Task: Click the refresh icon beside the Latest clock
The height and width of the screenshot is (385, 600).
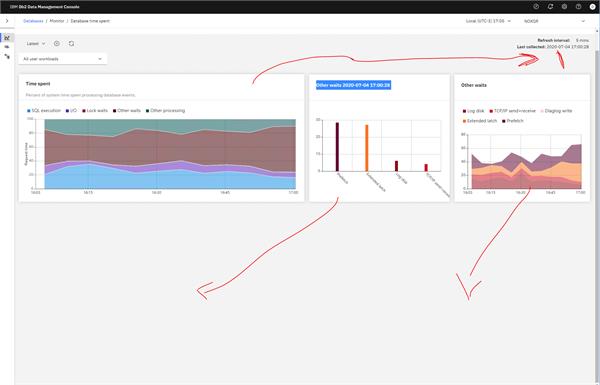Action: tap(71, 44)
